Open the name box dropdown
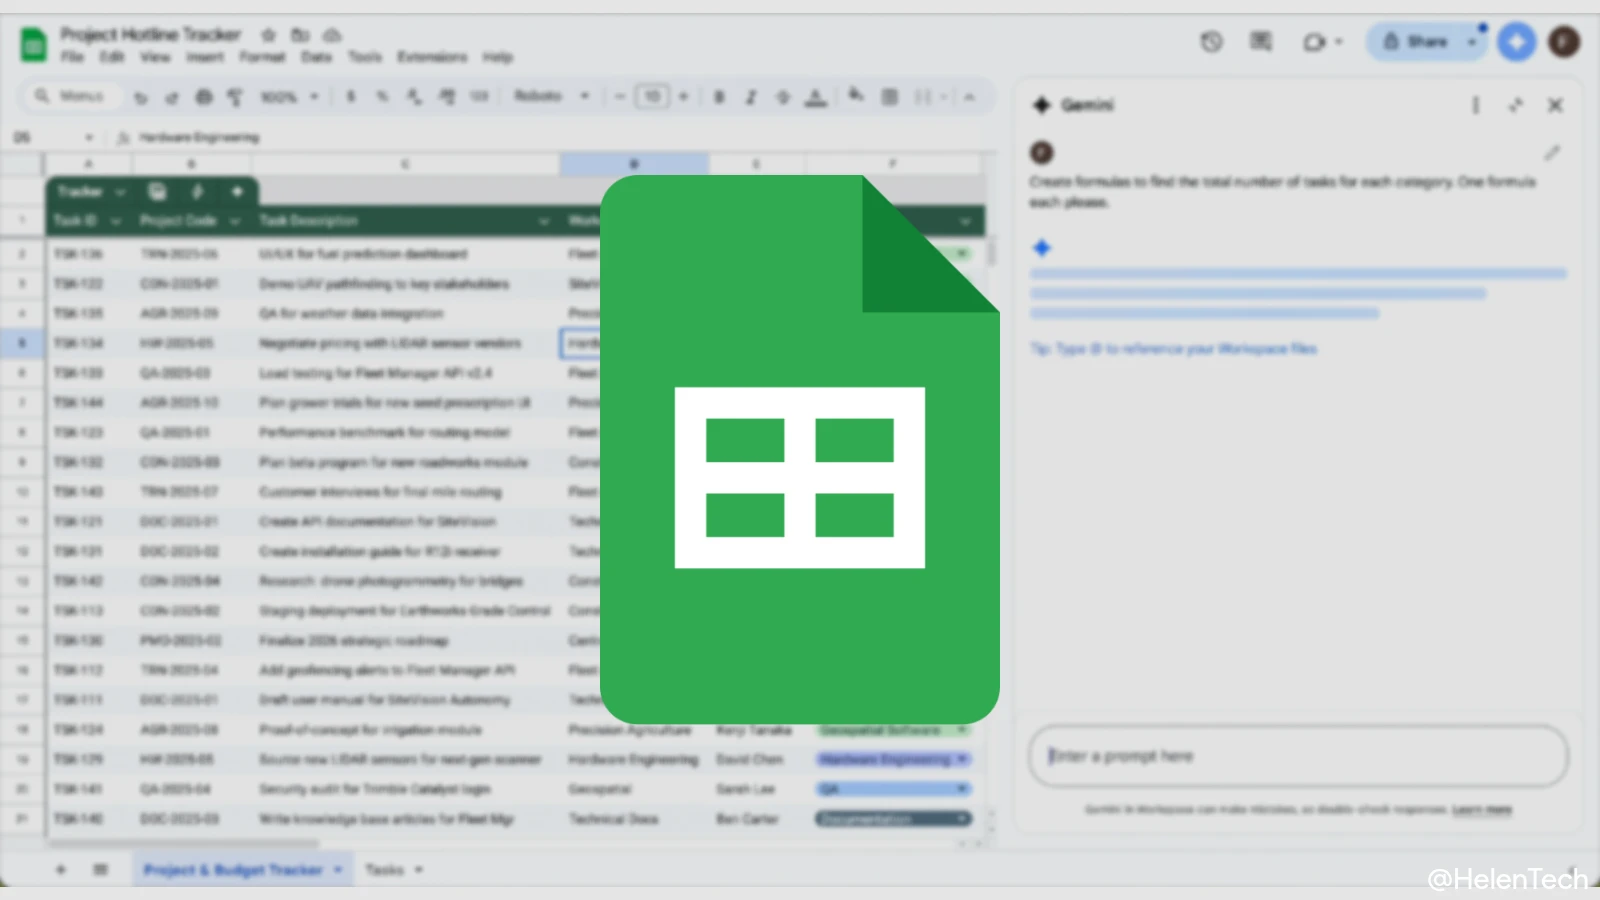This screenshot has width=1600, height=900. 89,137
